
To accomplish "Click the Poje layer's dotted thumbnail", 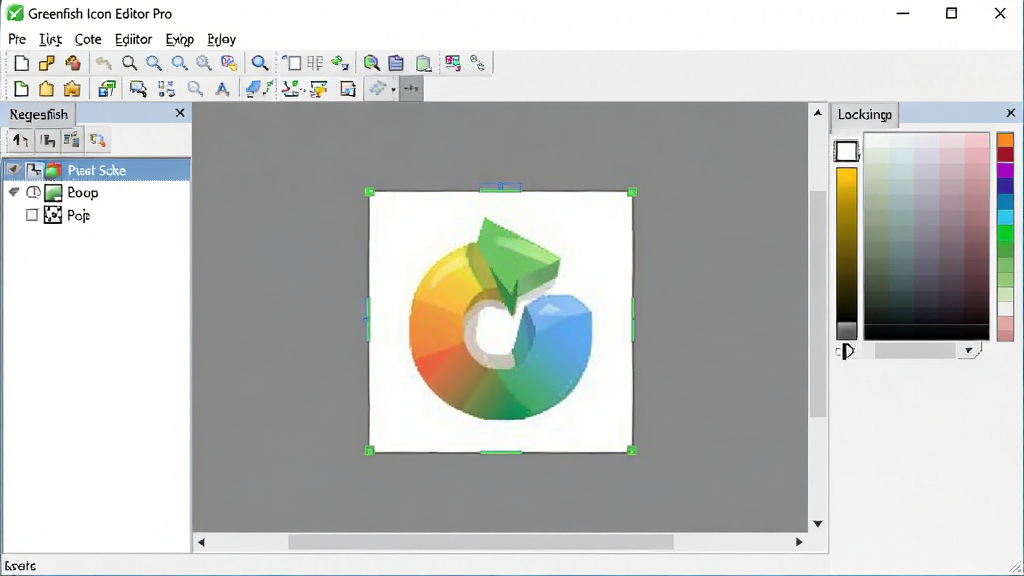I will pyautogui.click(x=53, y=215).
